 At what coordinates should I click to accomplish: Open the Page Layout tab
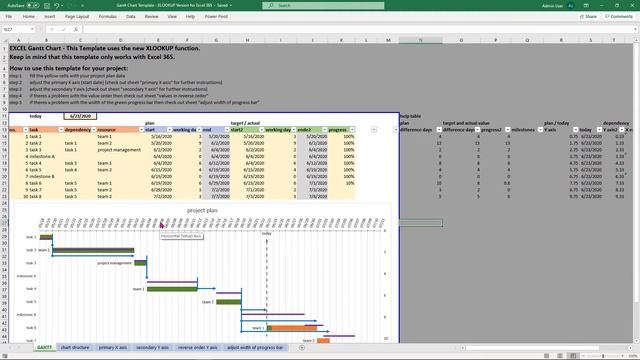(x=77, y=16)
